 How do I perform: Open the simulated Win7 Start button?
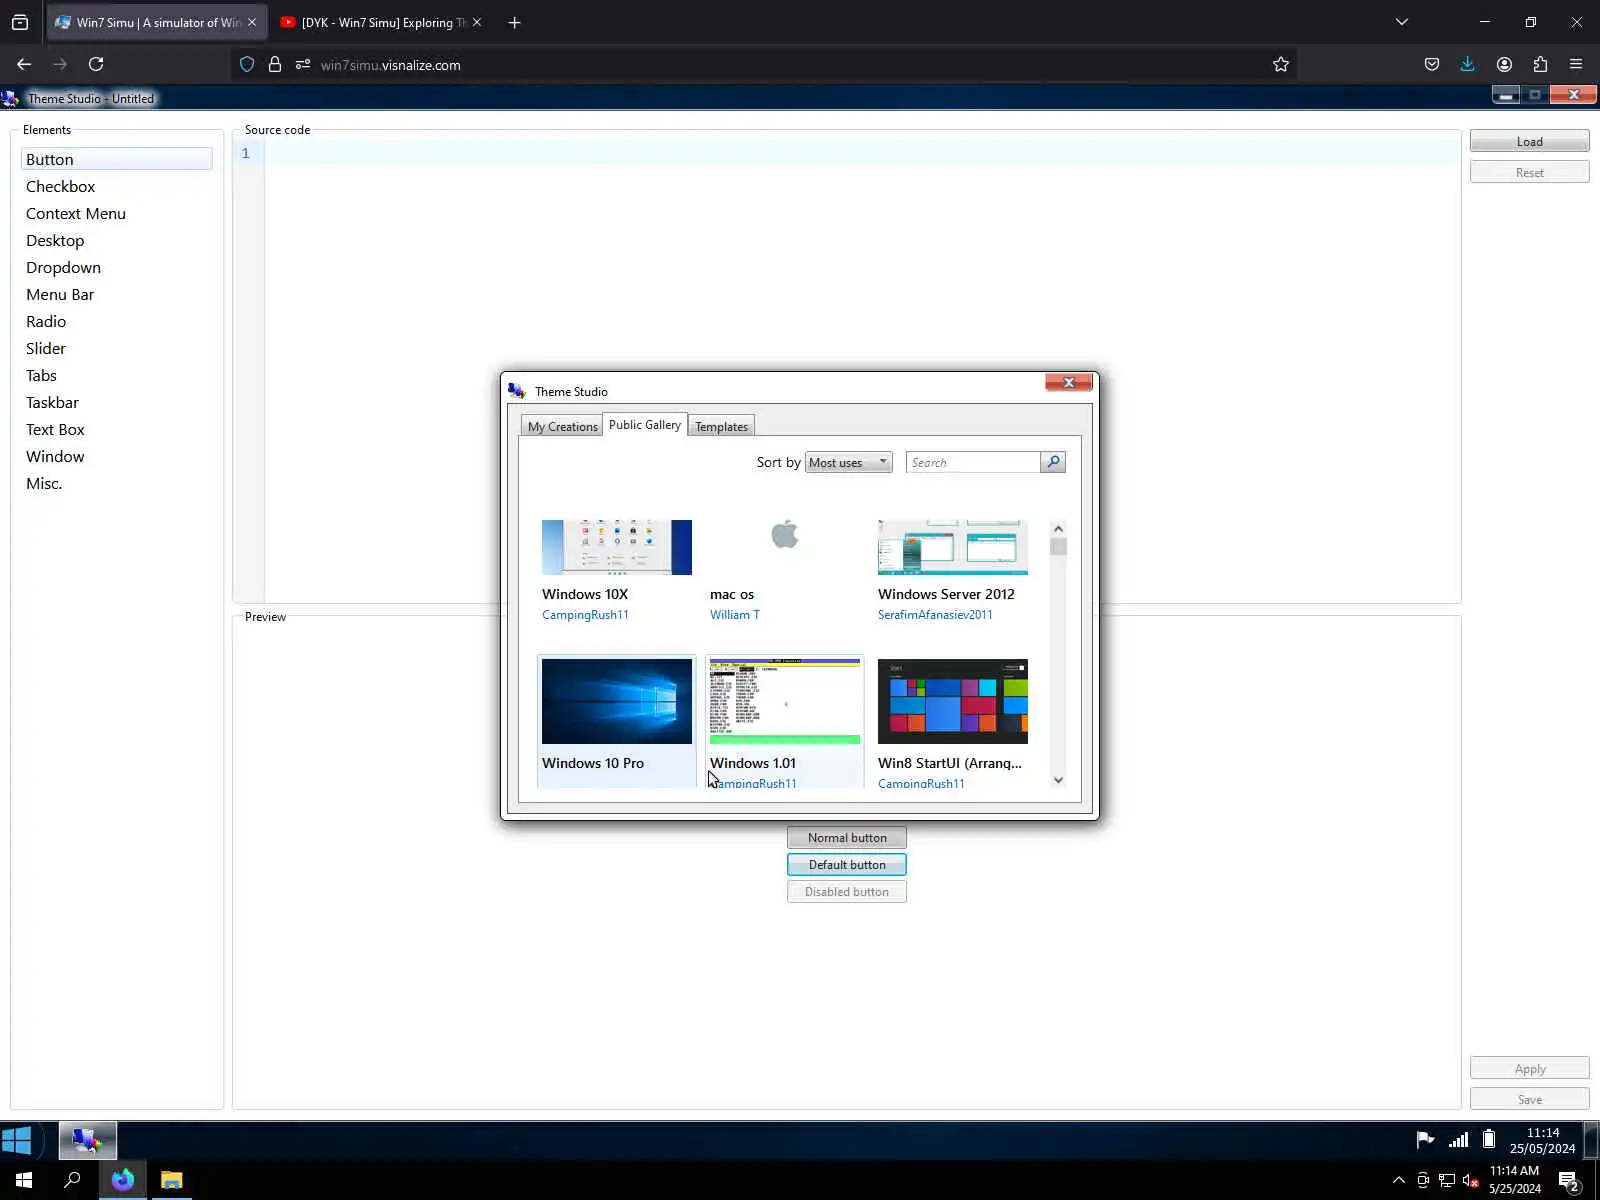[17, 1140]
